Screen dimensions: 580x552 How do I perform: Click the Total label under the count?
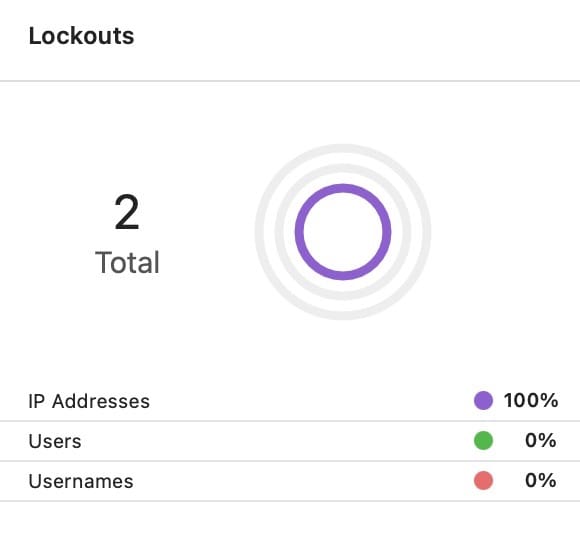[x=127, y=262]
